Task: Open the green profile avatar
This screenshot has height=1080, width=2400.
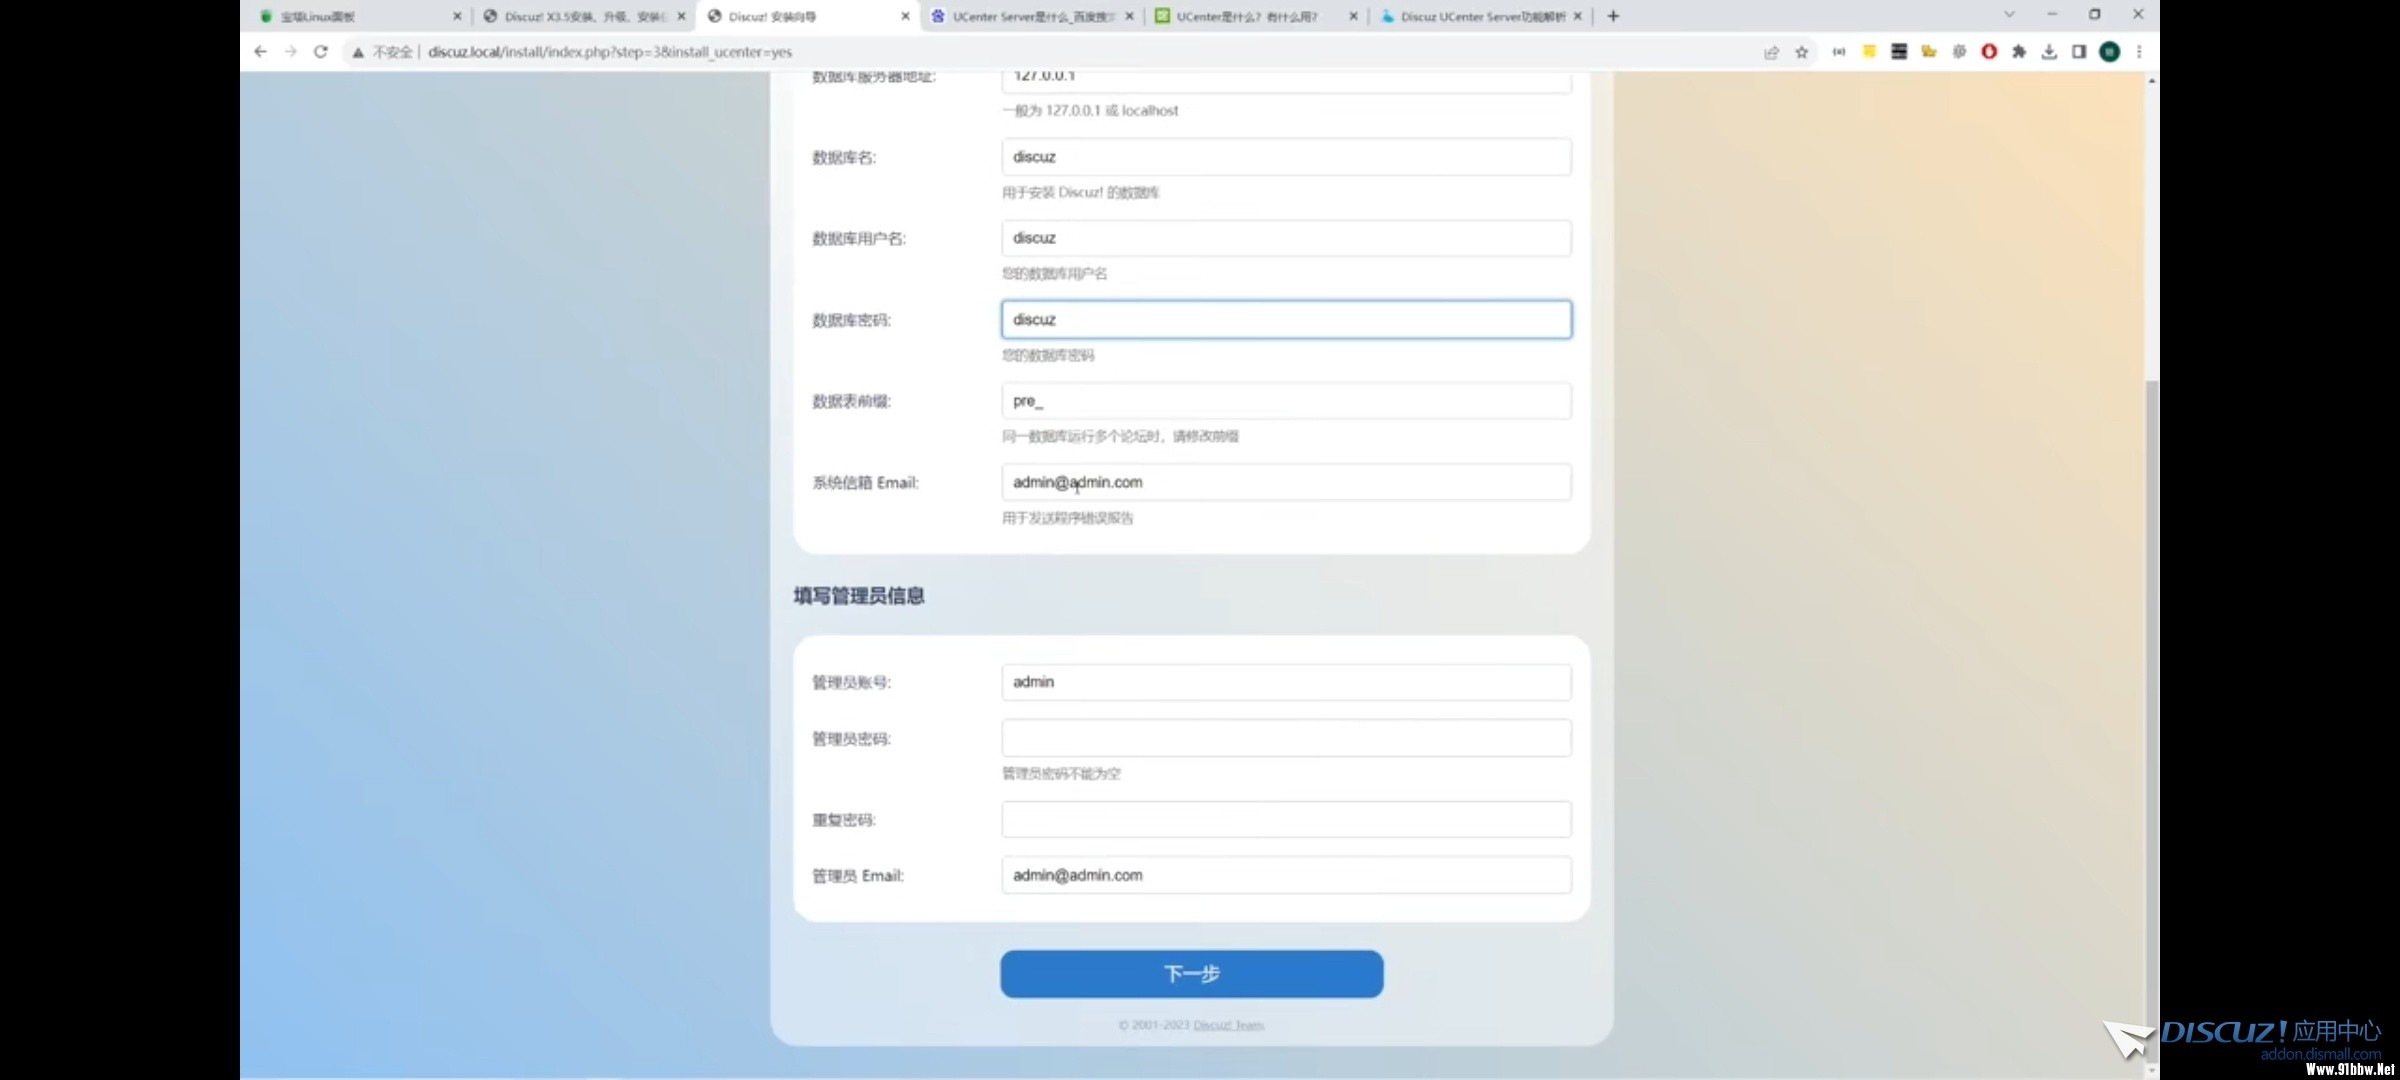Action: tap(2109, 52)
